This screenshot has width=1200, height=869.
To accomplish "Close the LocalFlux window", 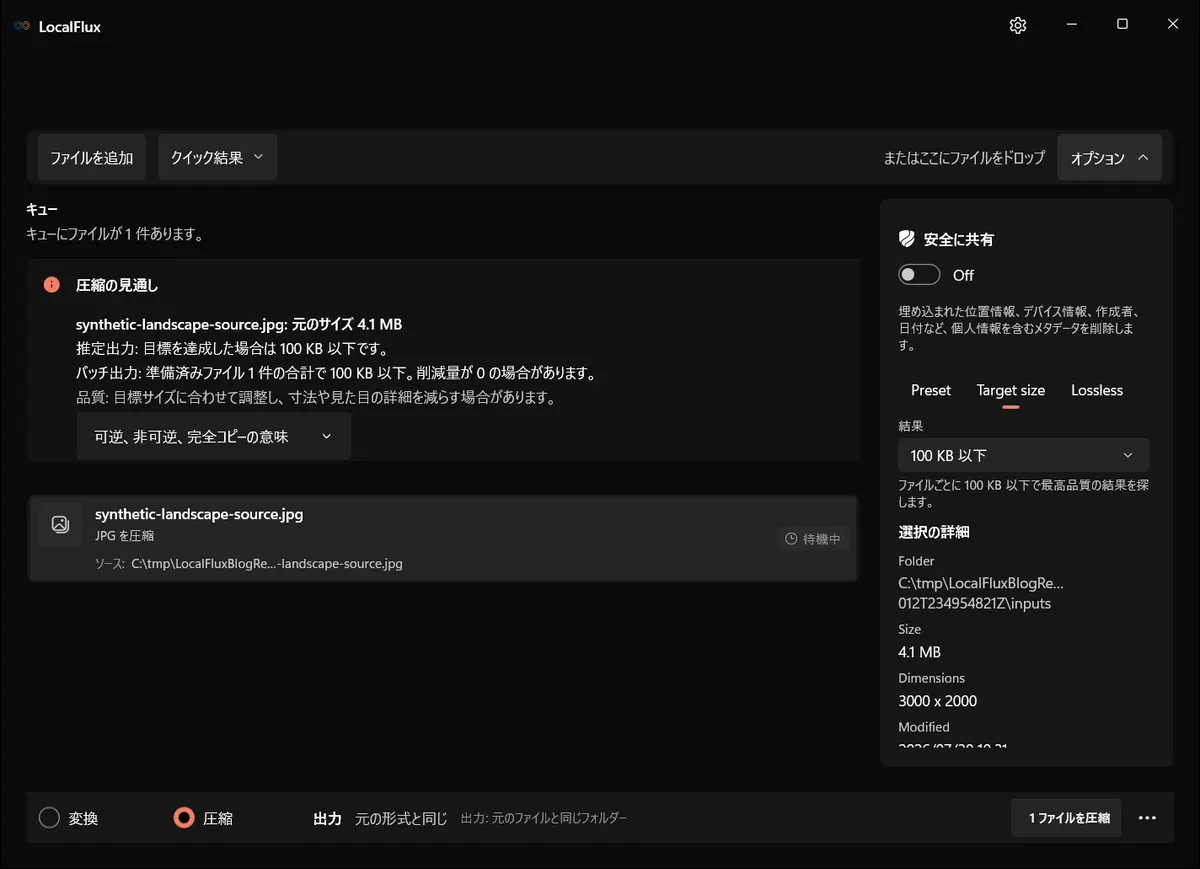I will click(x=1173, y=25).
